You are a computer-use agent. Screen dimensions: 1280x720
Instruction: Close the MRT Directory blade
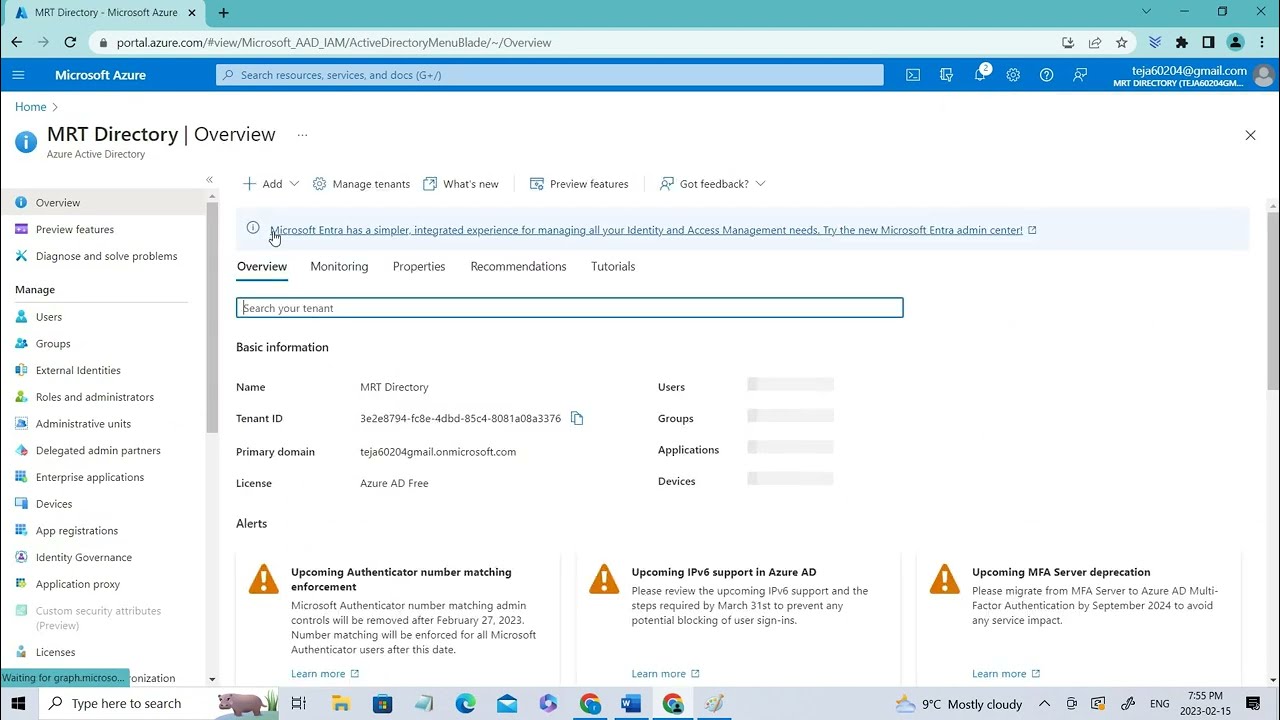[x=1250, y=135]
